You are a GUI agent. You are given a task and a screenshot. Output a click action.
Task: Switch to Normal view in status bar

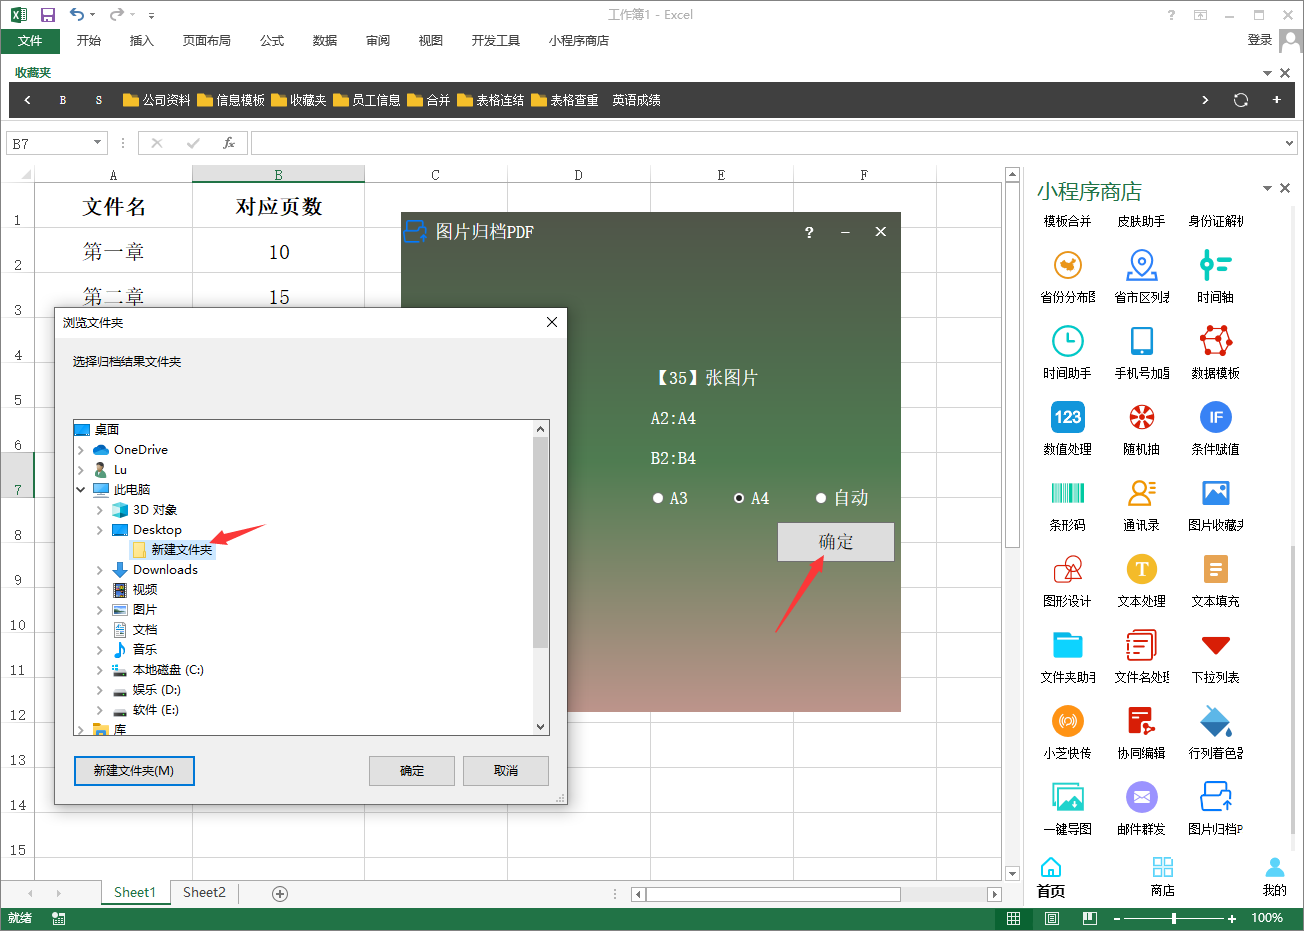[x=1014, y=918]
